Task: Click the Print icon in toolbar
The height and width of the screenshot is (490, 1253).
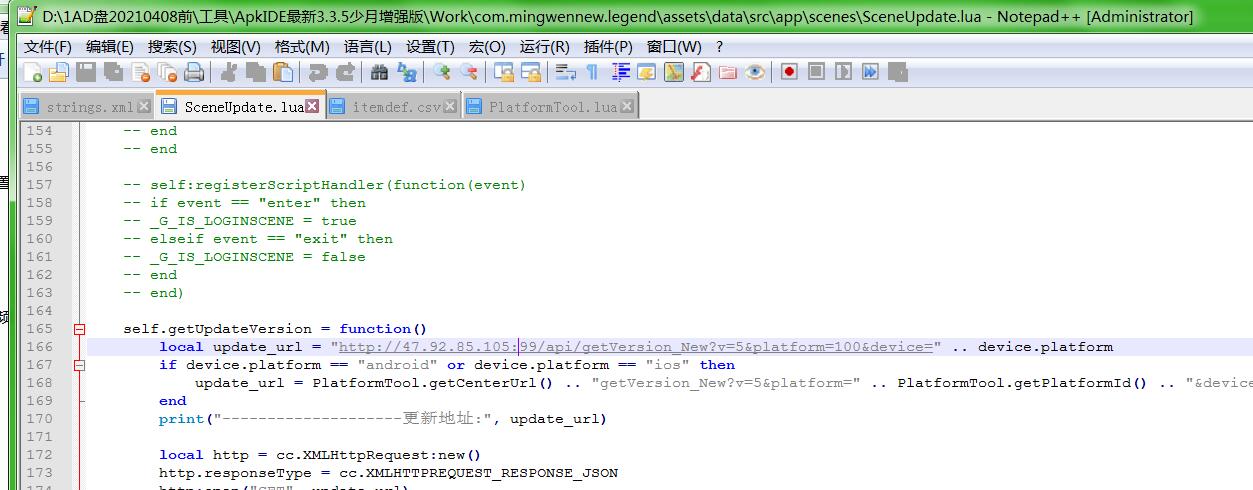Action: tap(194, 72)
